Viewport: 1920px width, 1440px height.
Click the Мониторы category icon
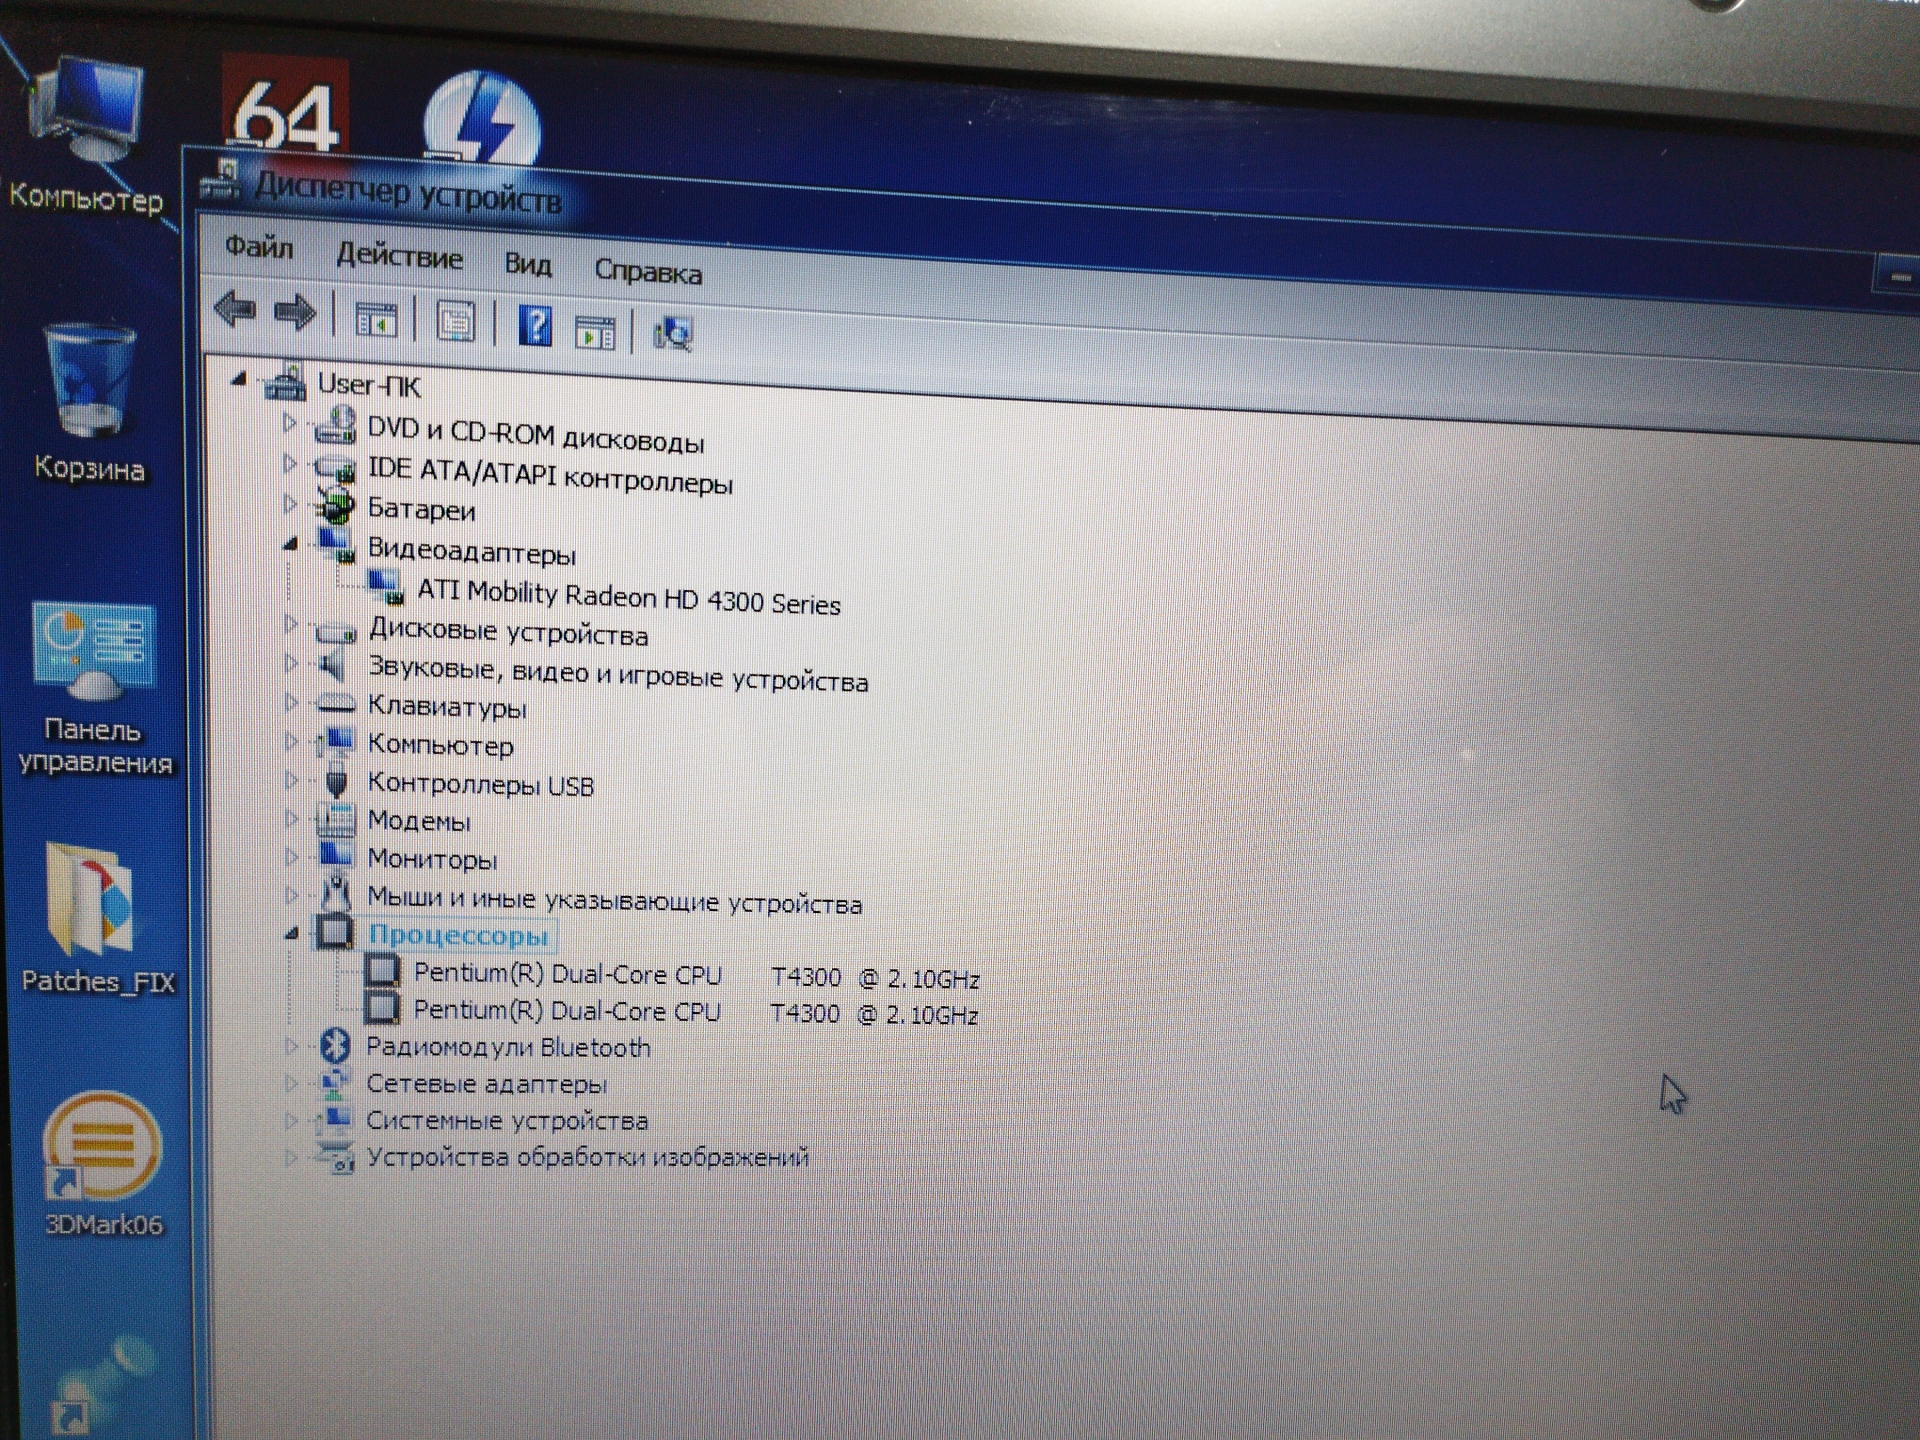(336, 857)
